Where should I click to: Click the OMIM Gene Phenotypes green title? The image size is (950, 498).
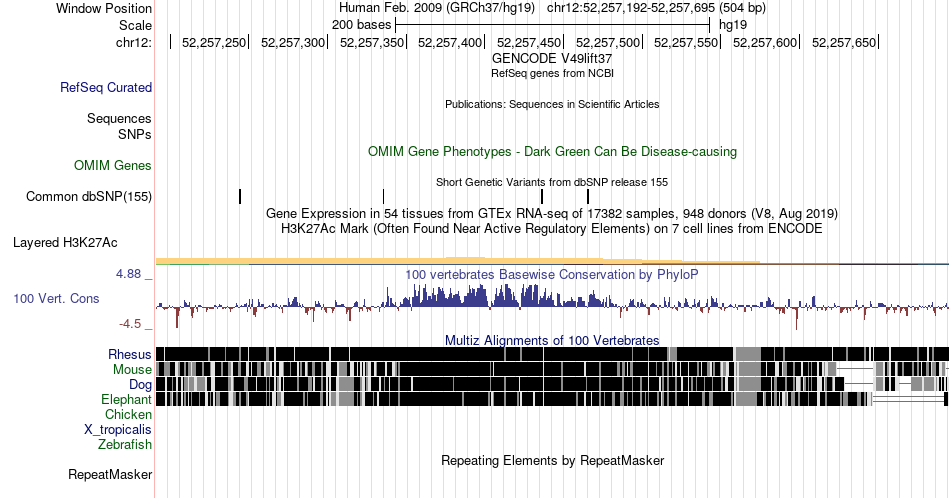pos(552,151)
